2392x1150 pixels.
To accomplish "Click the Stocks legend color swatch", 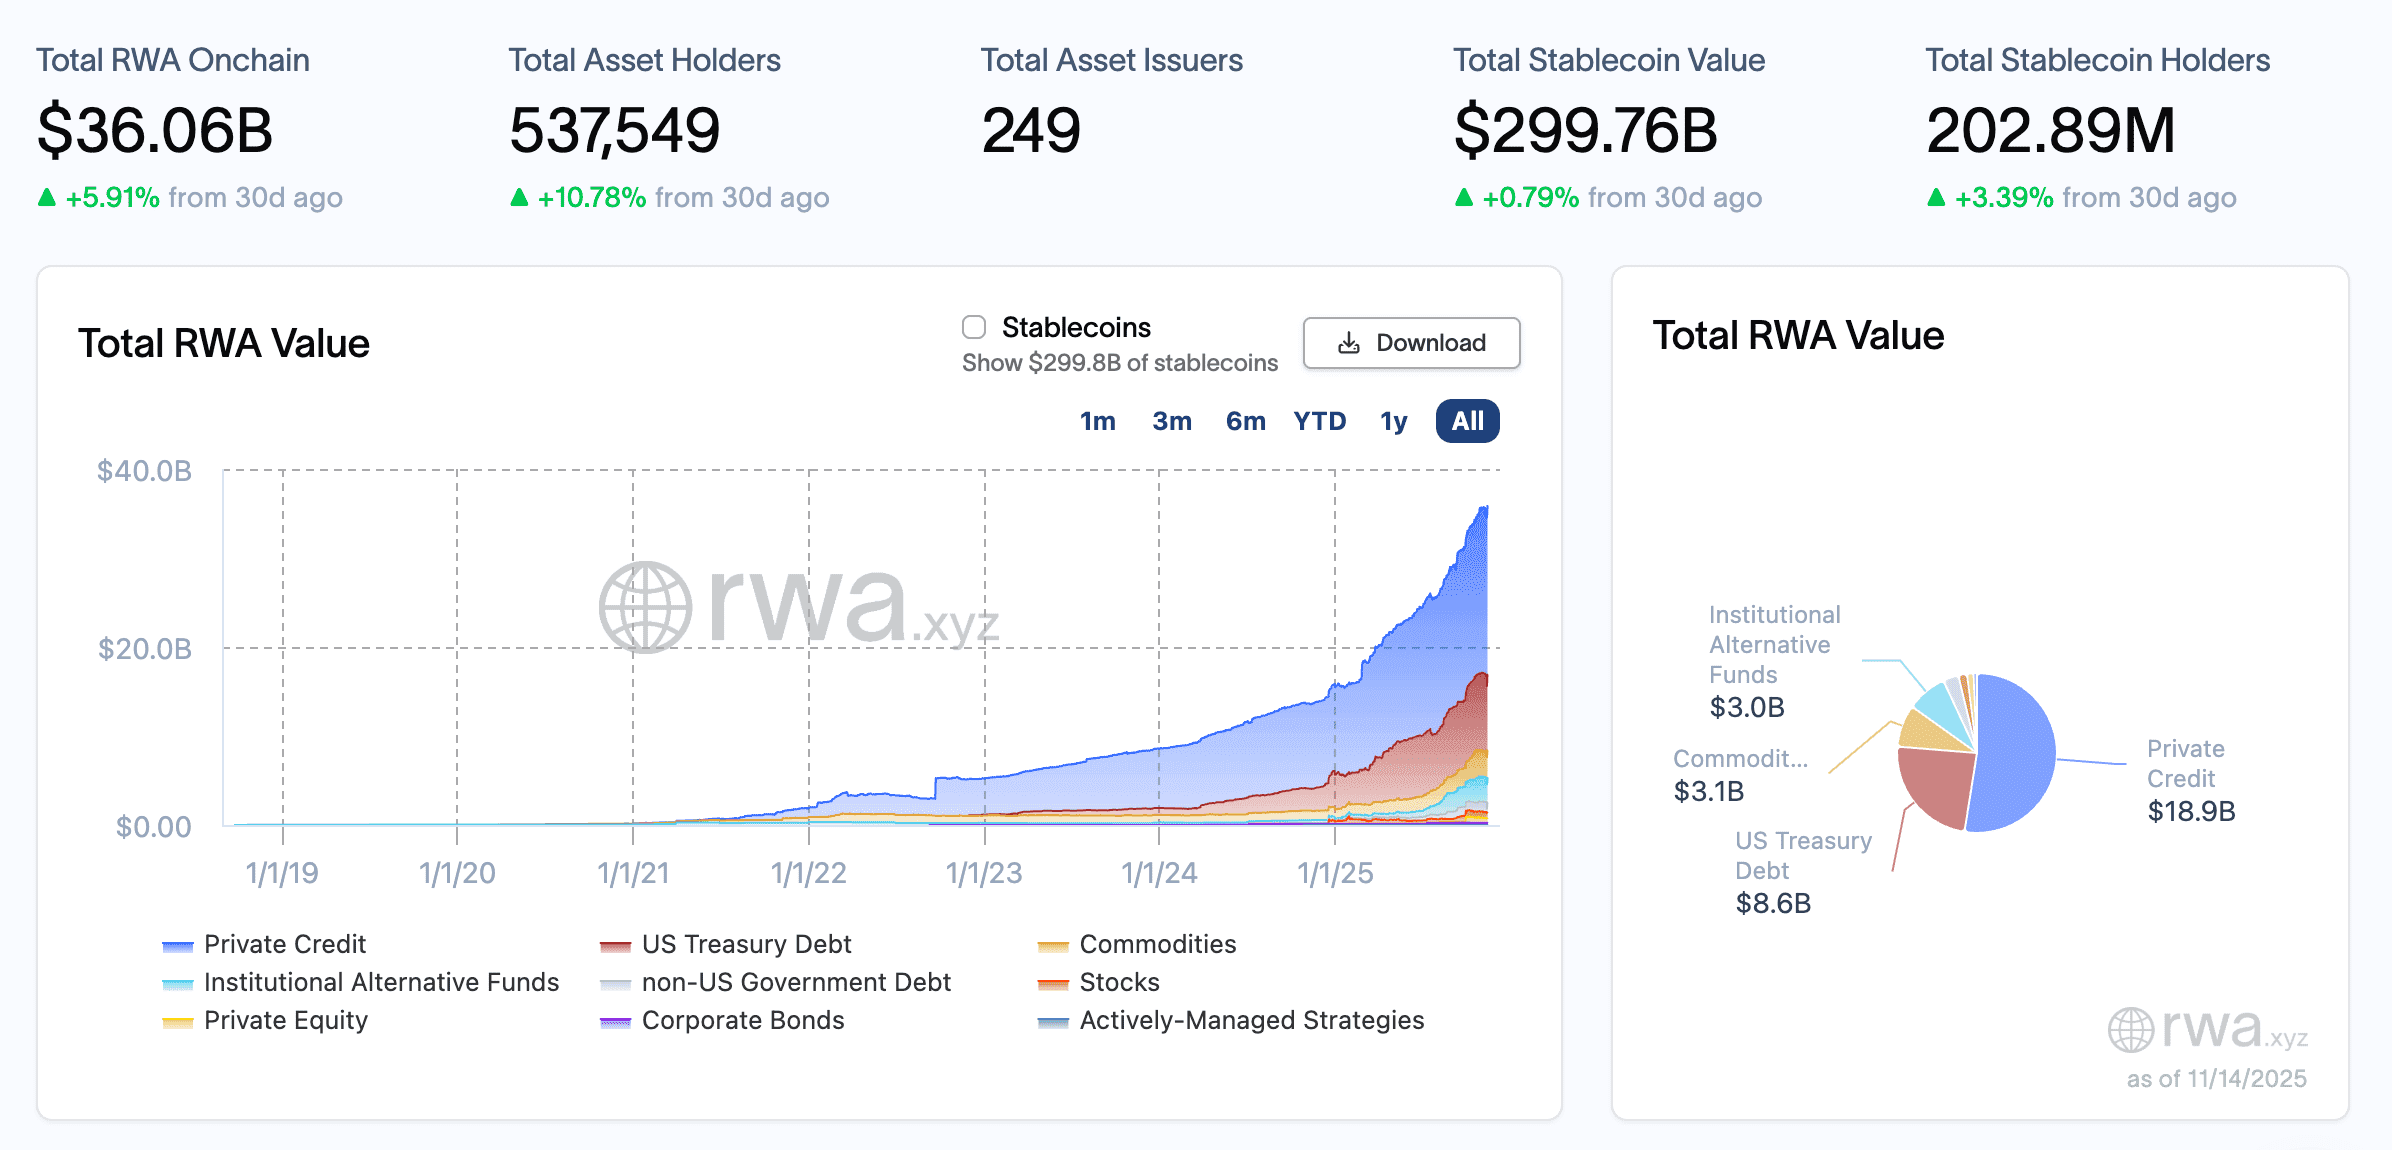I will (x=1053, y=984).
